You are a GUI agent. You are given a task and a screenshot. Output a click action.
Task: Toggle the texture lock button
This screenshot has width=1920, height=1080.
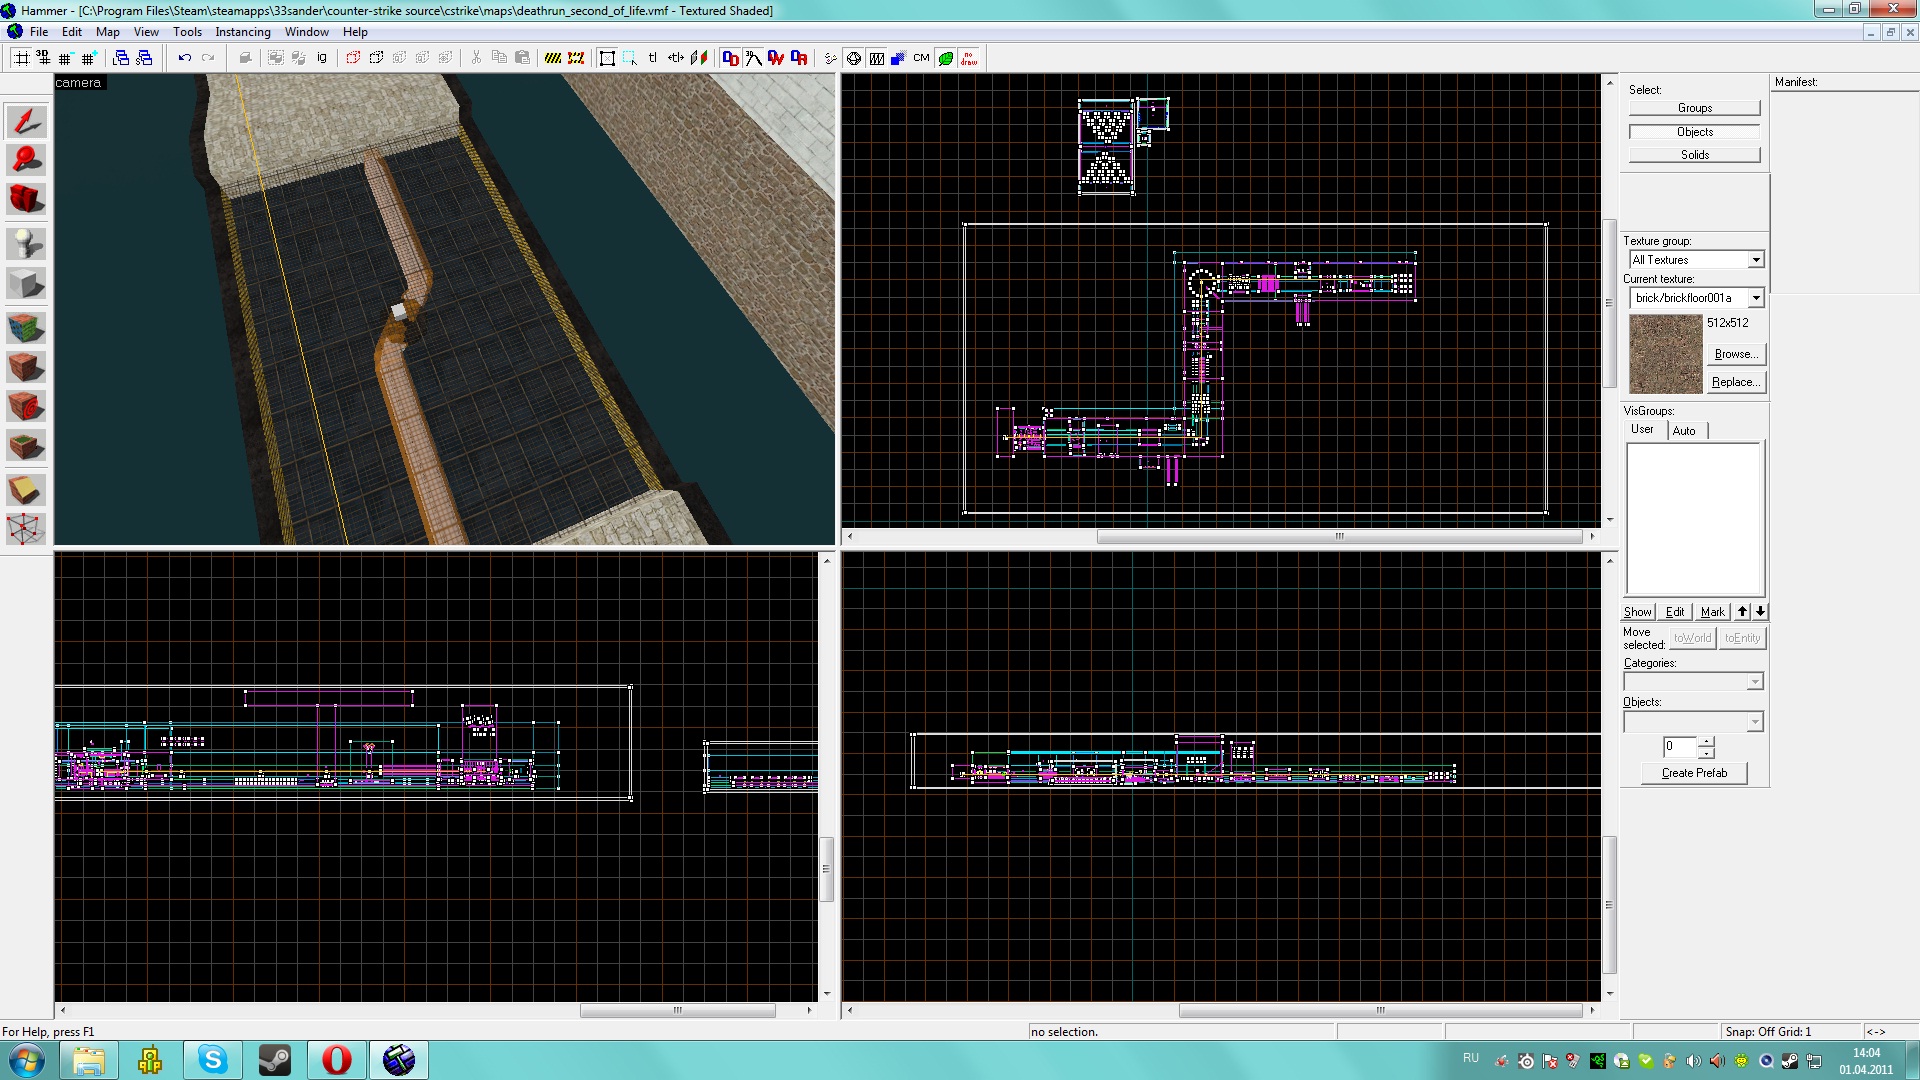[x=651, y=58]
